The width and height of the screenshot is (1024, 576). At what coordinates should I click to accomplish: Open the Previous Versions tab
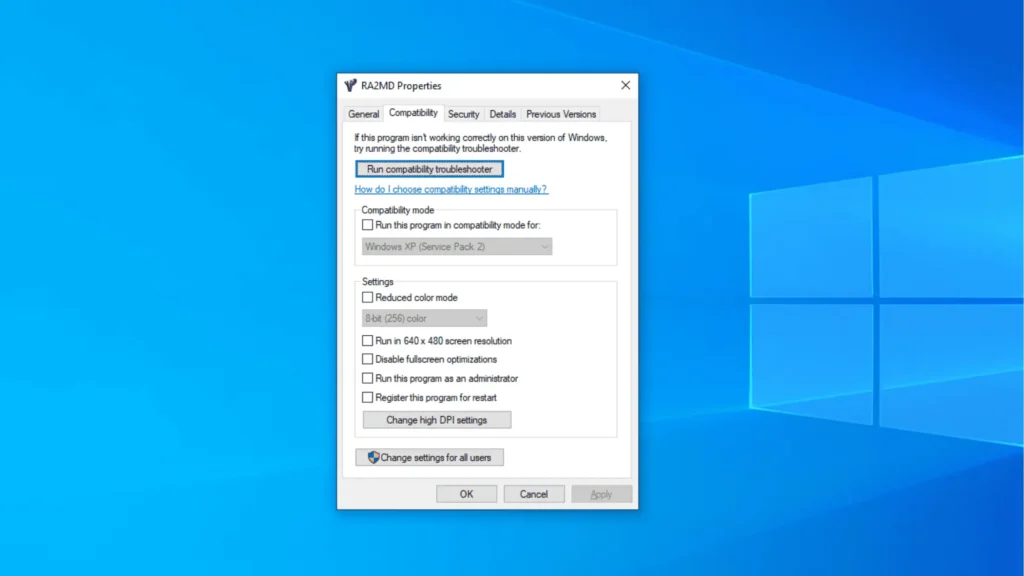561,114
